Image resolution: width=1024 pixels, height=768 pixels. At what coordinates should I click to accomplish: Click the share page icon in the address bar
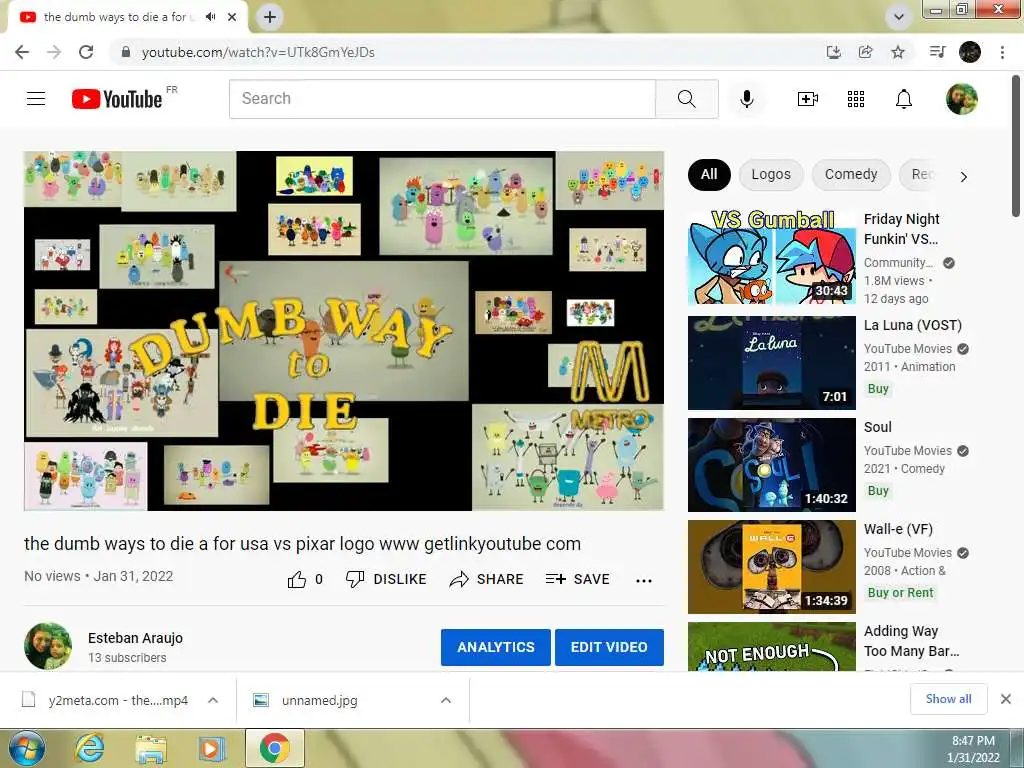pyautogui.click(x=866, y=52)
